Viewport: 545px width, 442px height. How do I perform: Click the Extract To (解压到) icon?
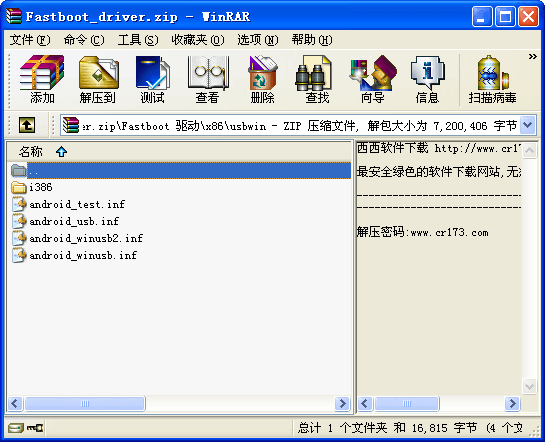(98, 79)
